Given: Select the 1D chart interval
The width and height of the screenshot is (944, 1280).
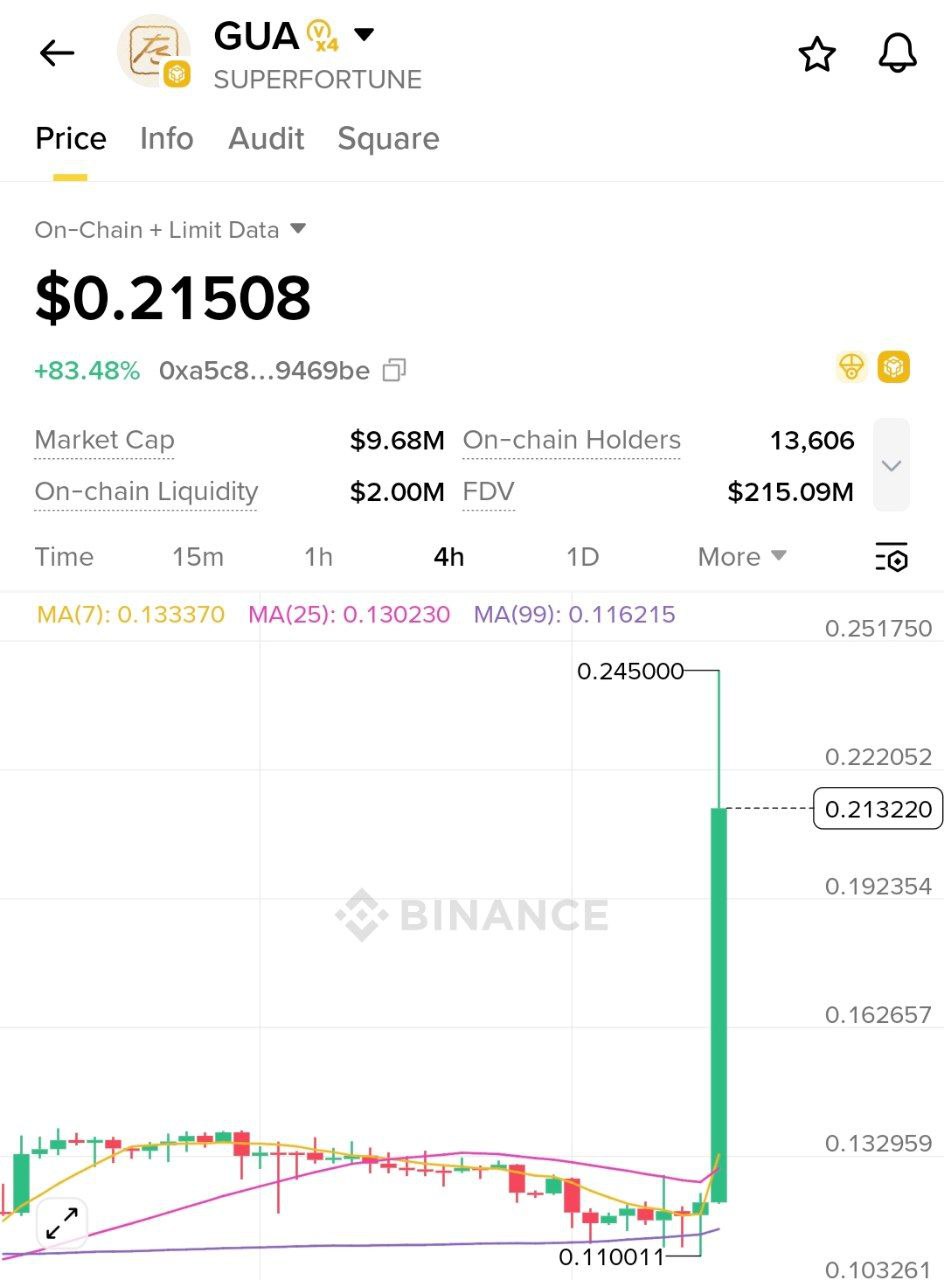Looking at the screenshot, I should (582, 557).
